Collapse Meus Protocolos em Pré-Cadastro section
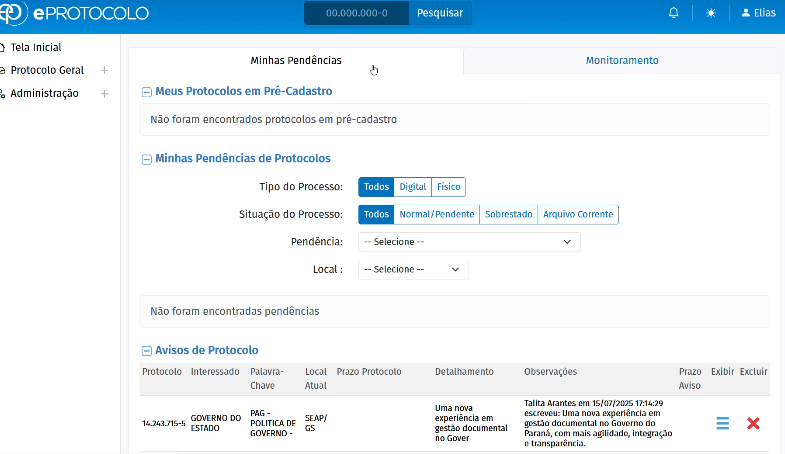 pyautogui.click(x=147, y=91)
